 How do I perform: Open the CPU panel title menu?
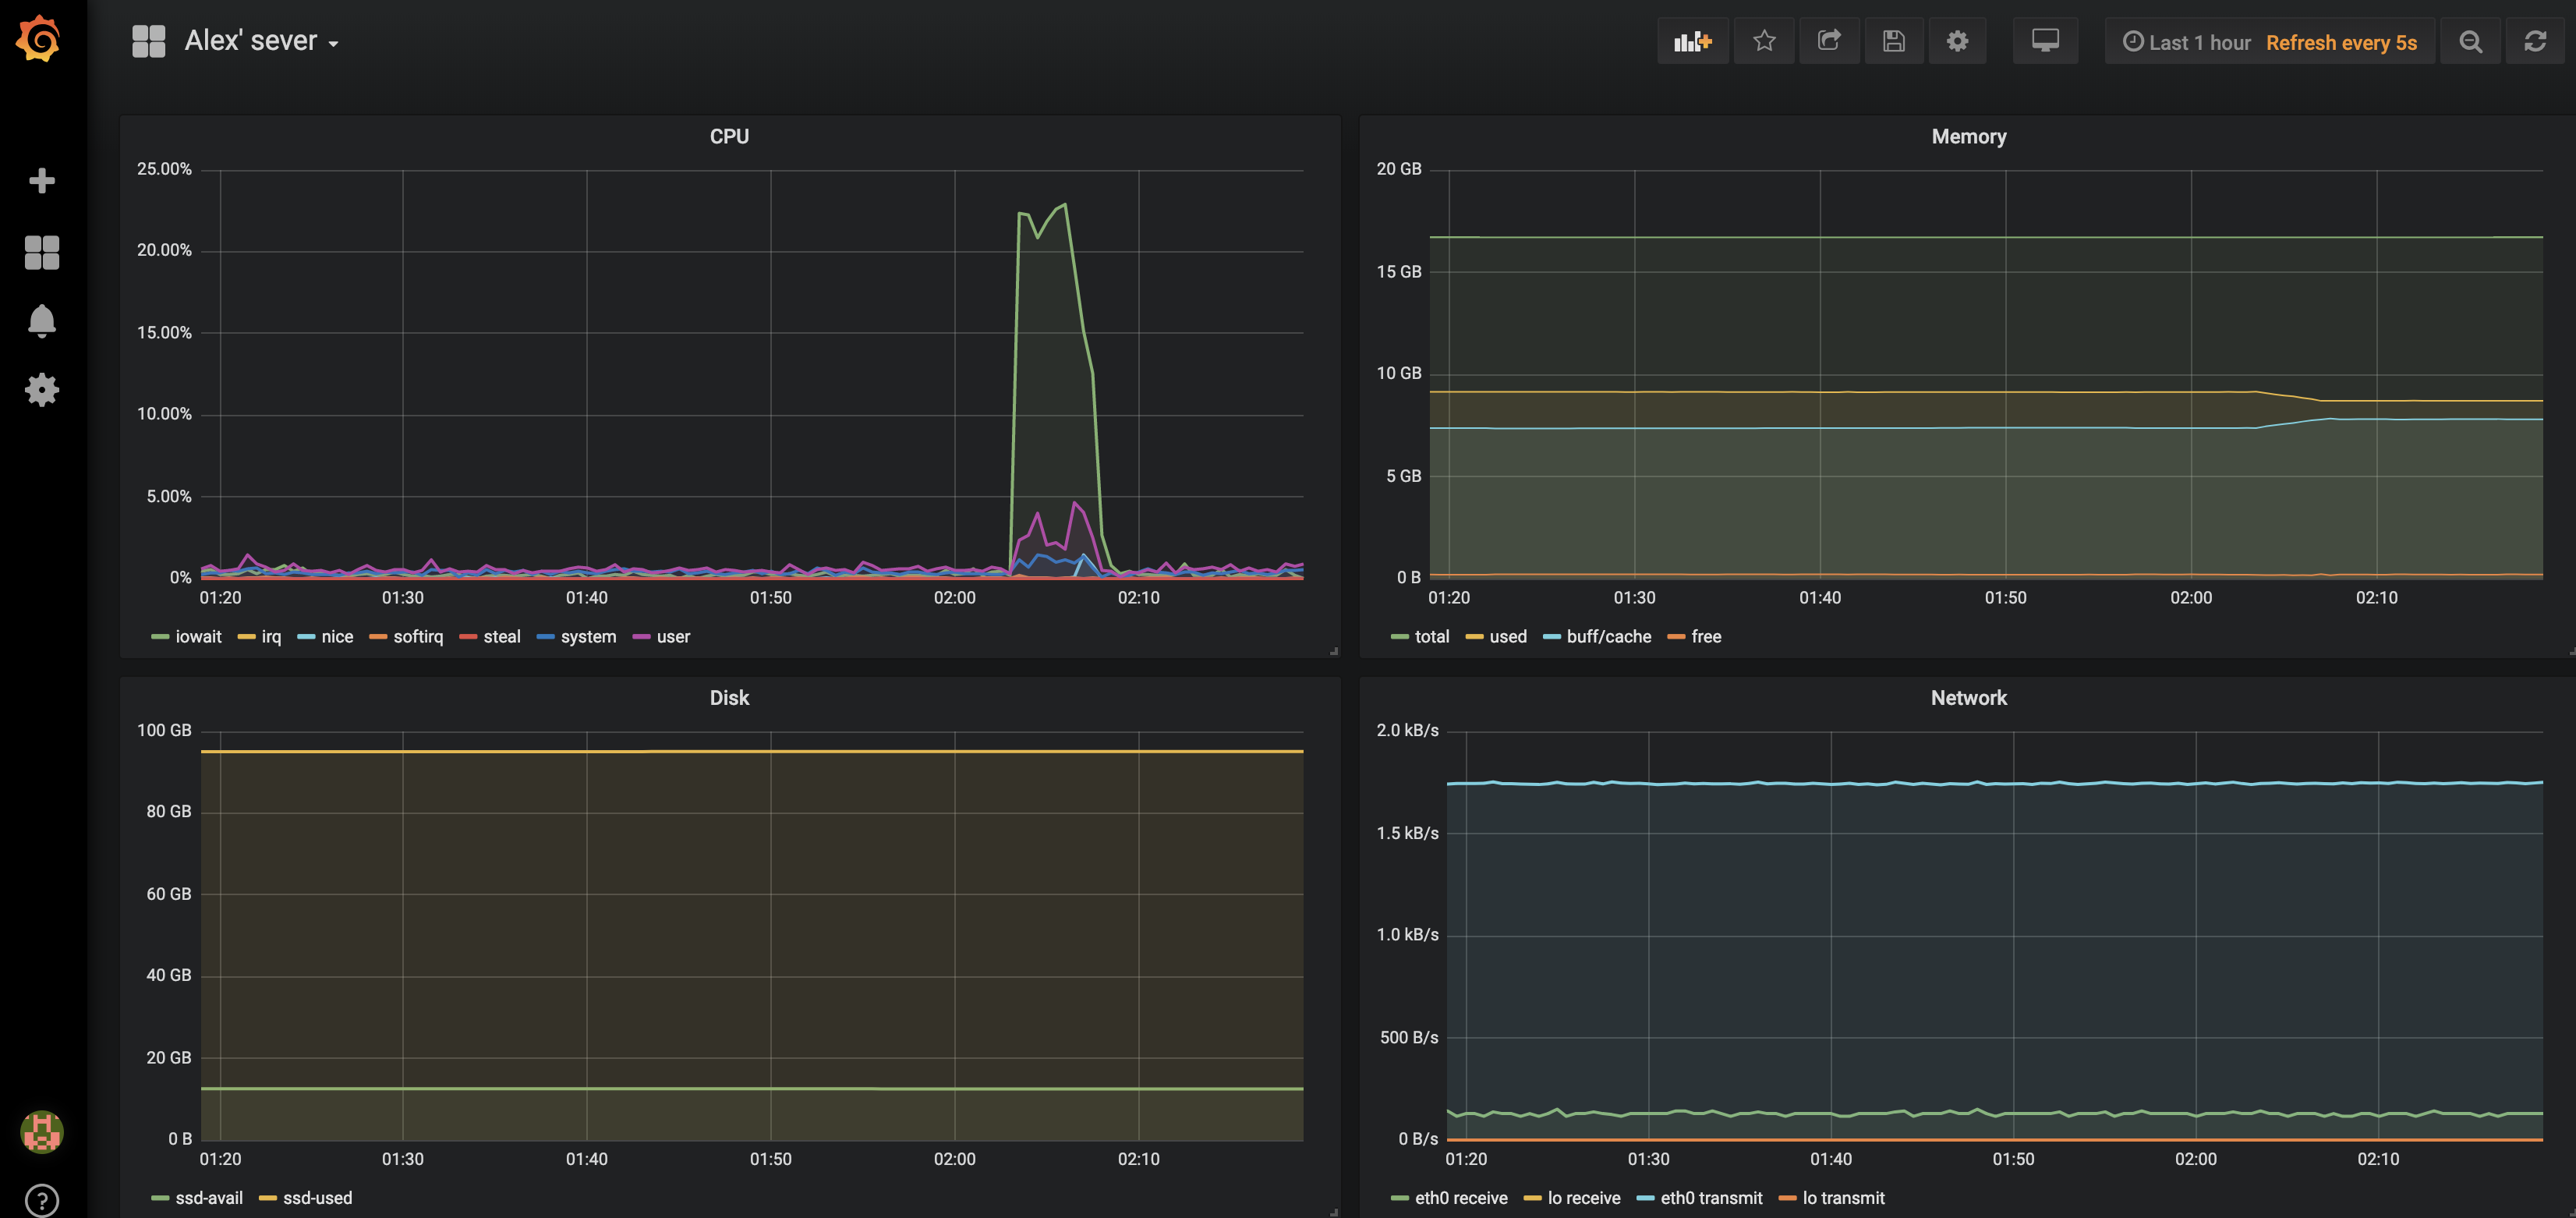729,137
